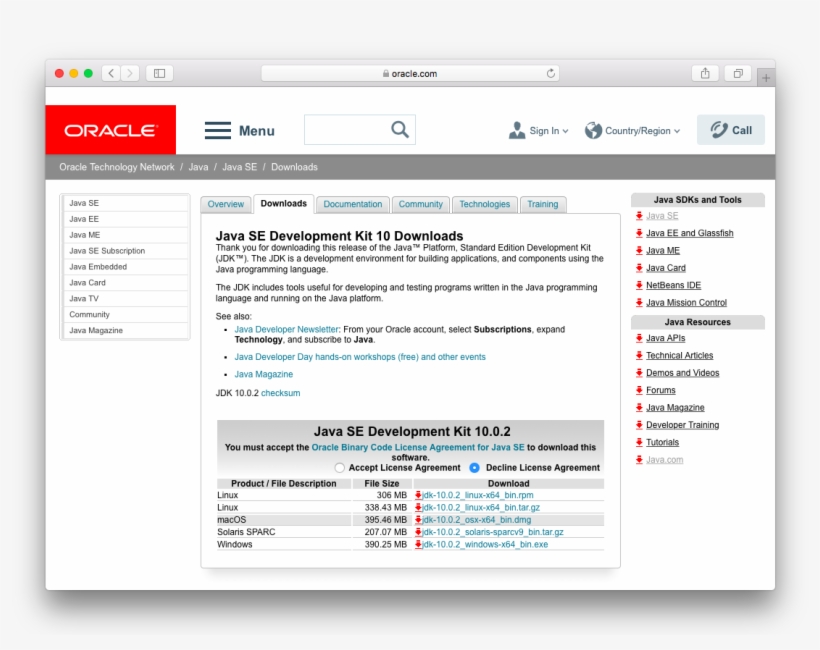Click download icon for solaris-sparcv9 file

coord(418,532)
